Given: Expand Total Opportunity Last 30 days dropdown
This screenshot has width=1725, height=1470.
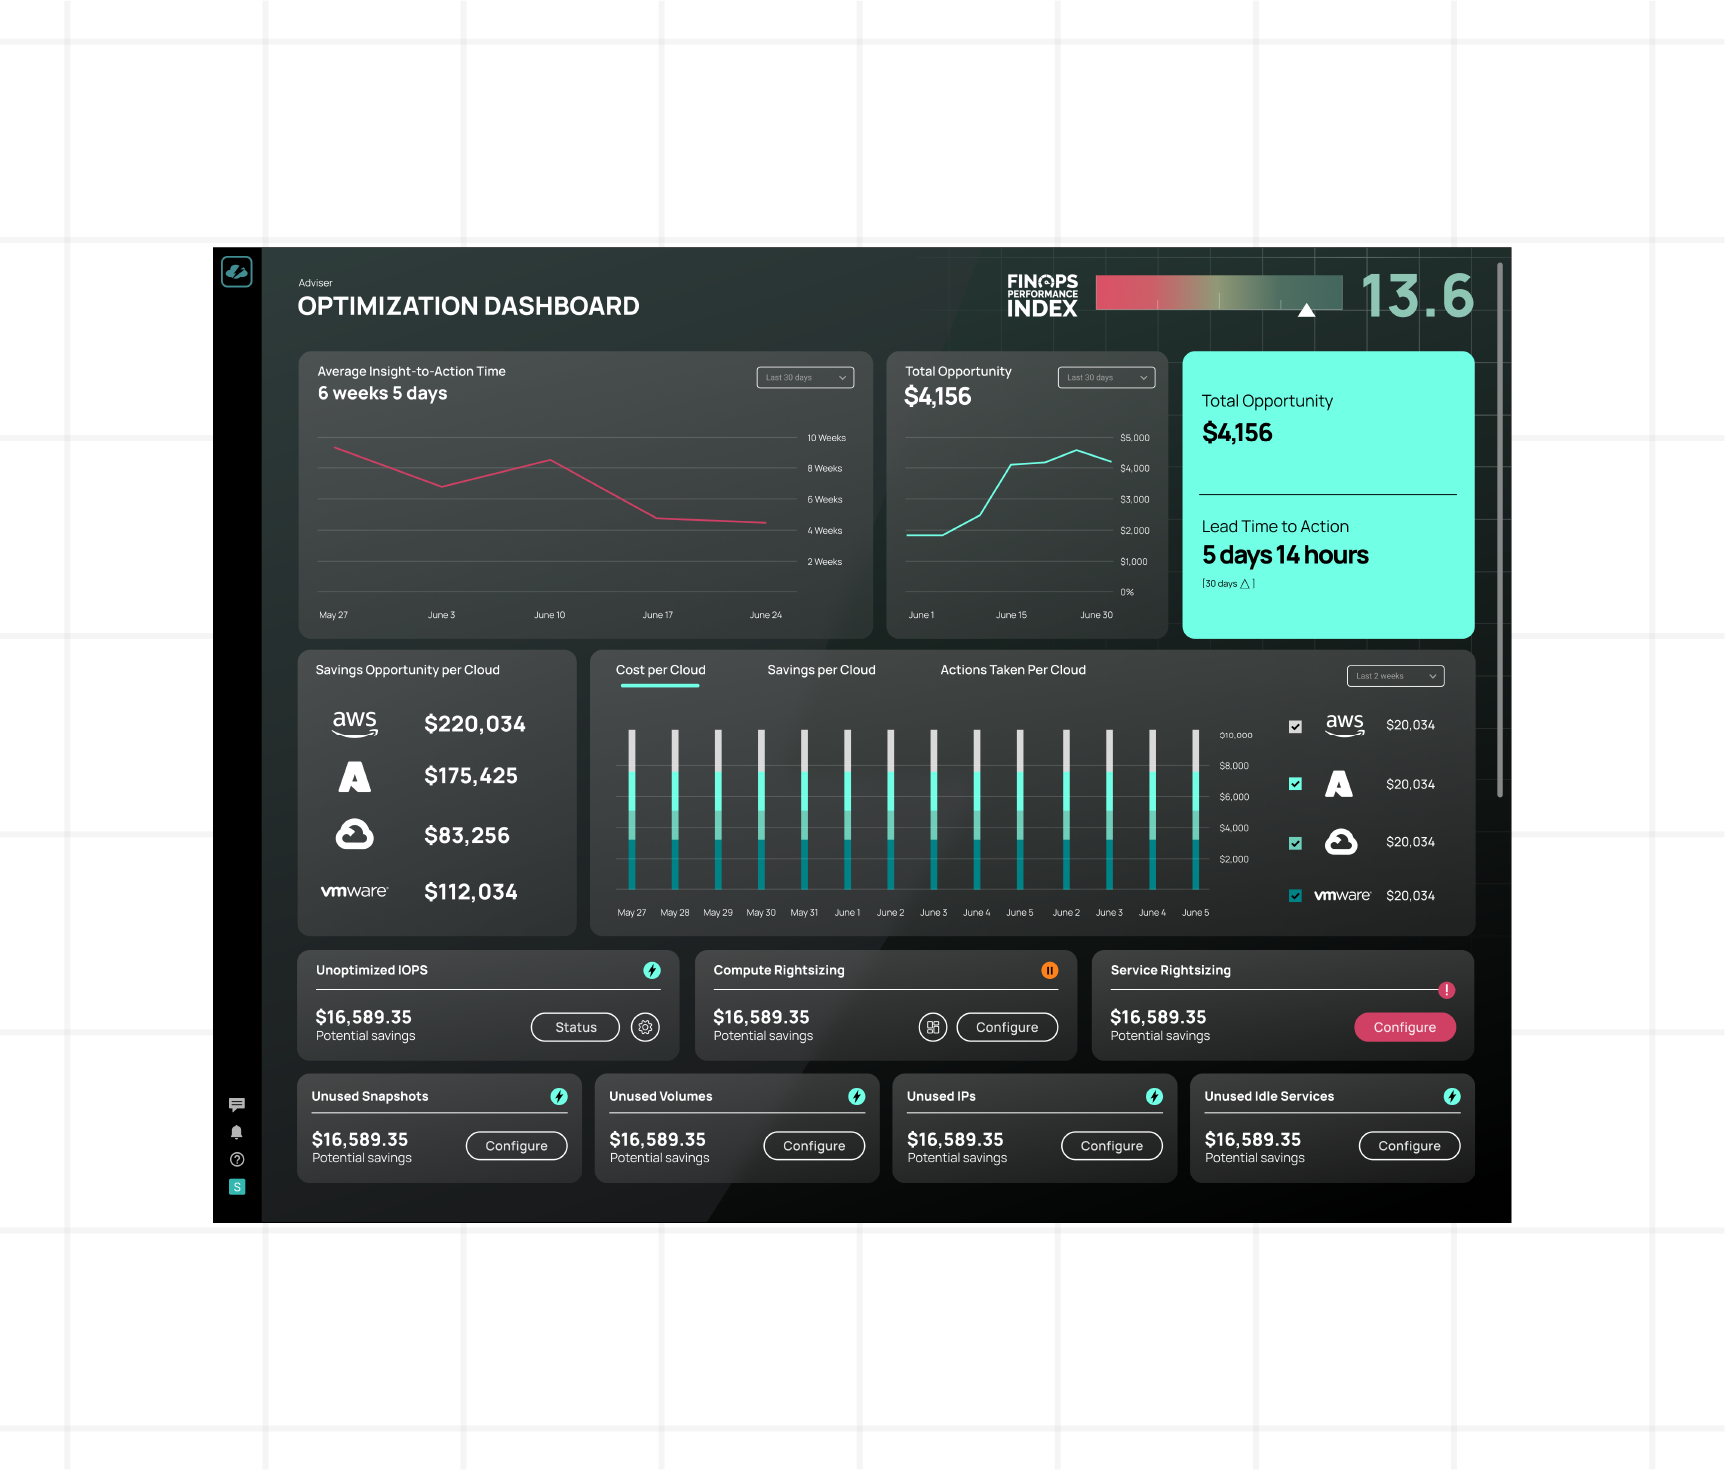Looking at the screenshot, I should click(x=1106, y=378).
